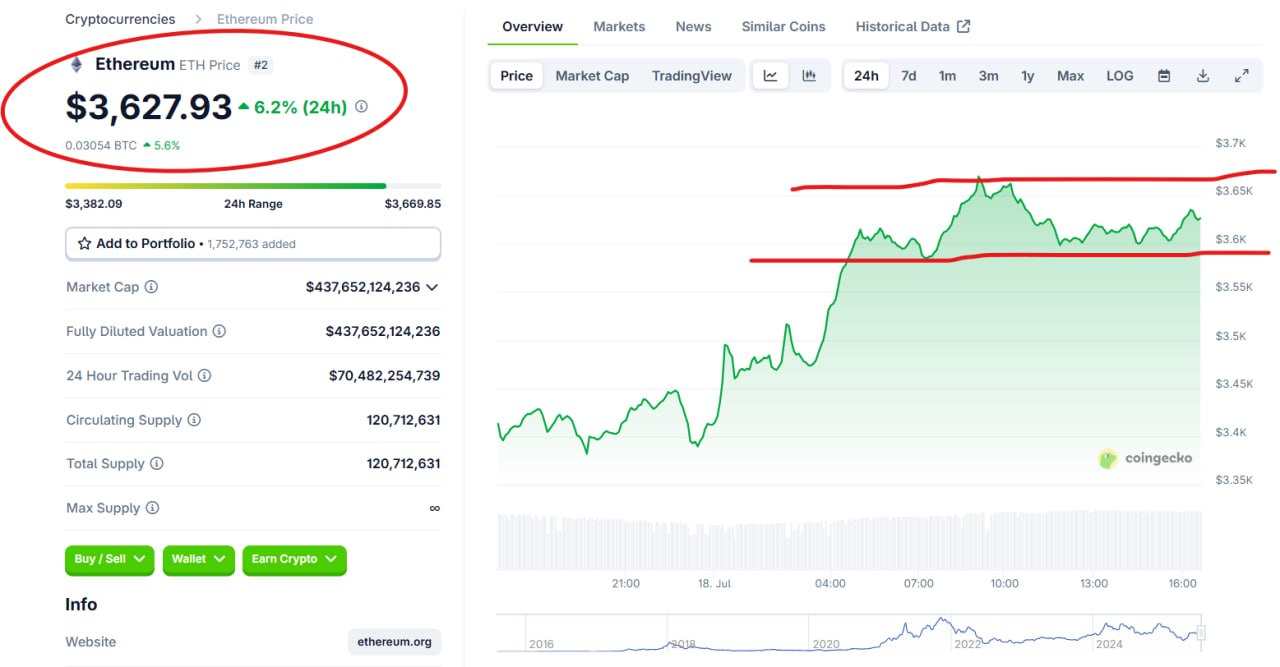
Task: Expand chart to fullscreen
Action: coord(1242,76)
